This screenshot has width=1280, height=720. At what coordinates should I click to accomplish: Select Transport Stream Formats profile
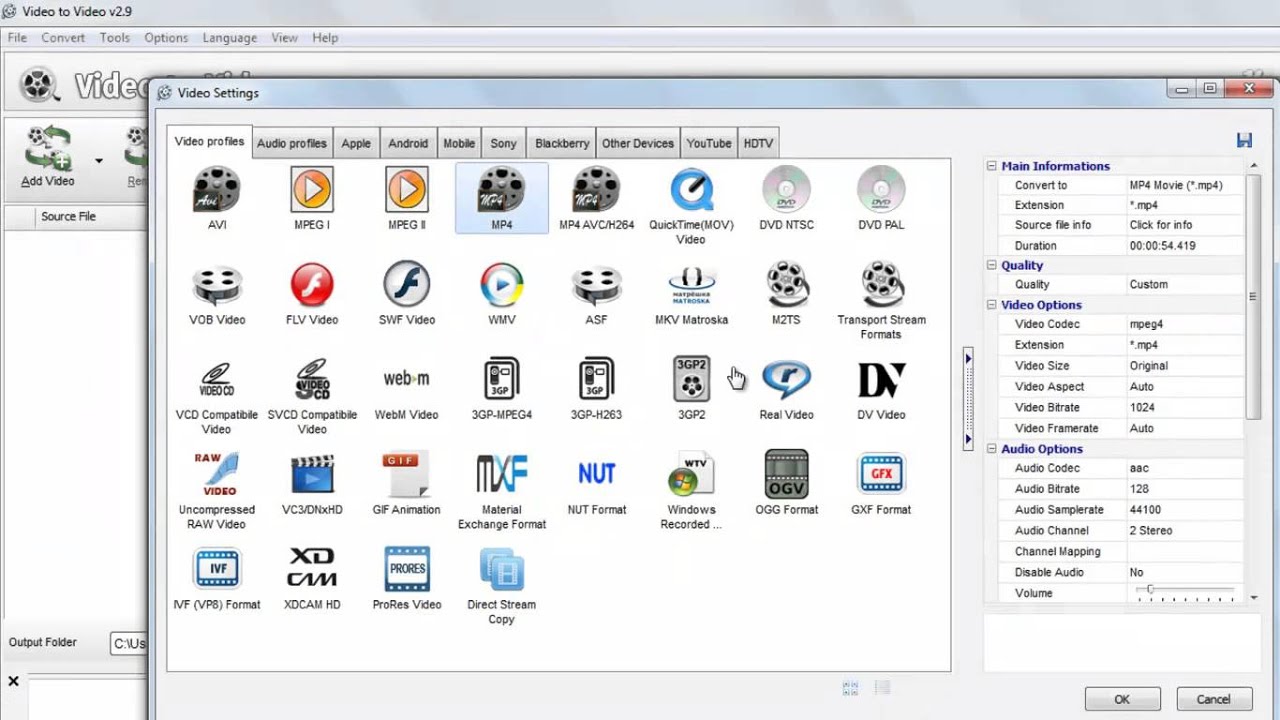(881, 300)
